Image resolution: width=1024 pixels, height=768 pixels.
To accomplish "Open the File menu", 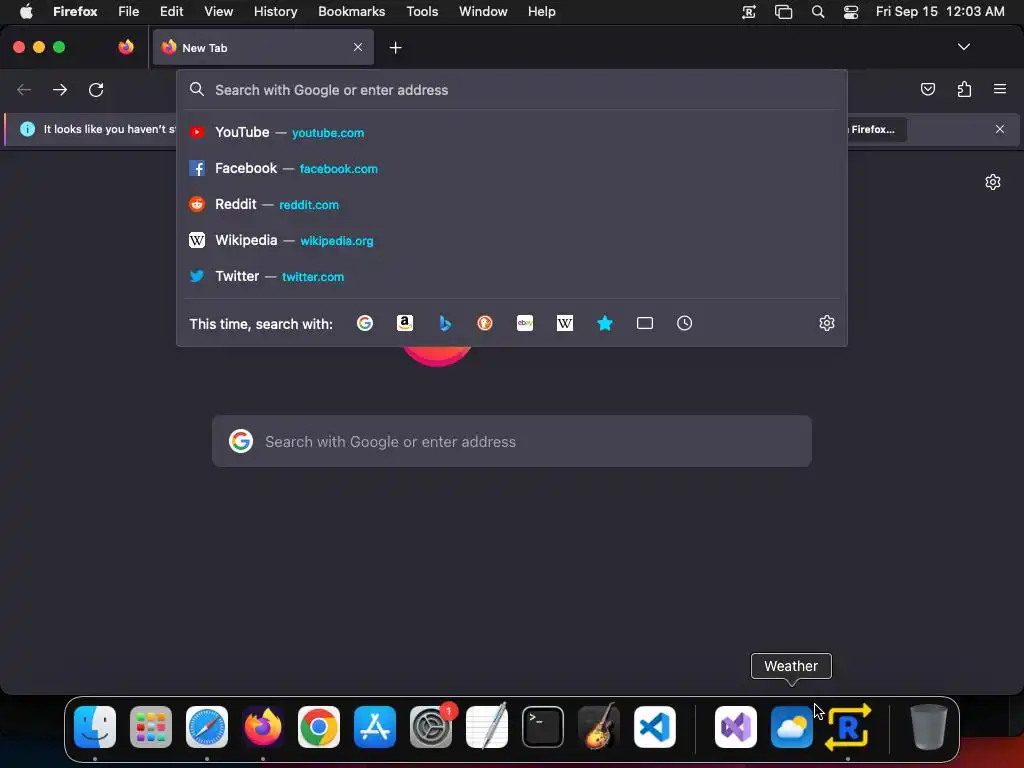I will click(x=129, y=12).
